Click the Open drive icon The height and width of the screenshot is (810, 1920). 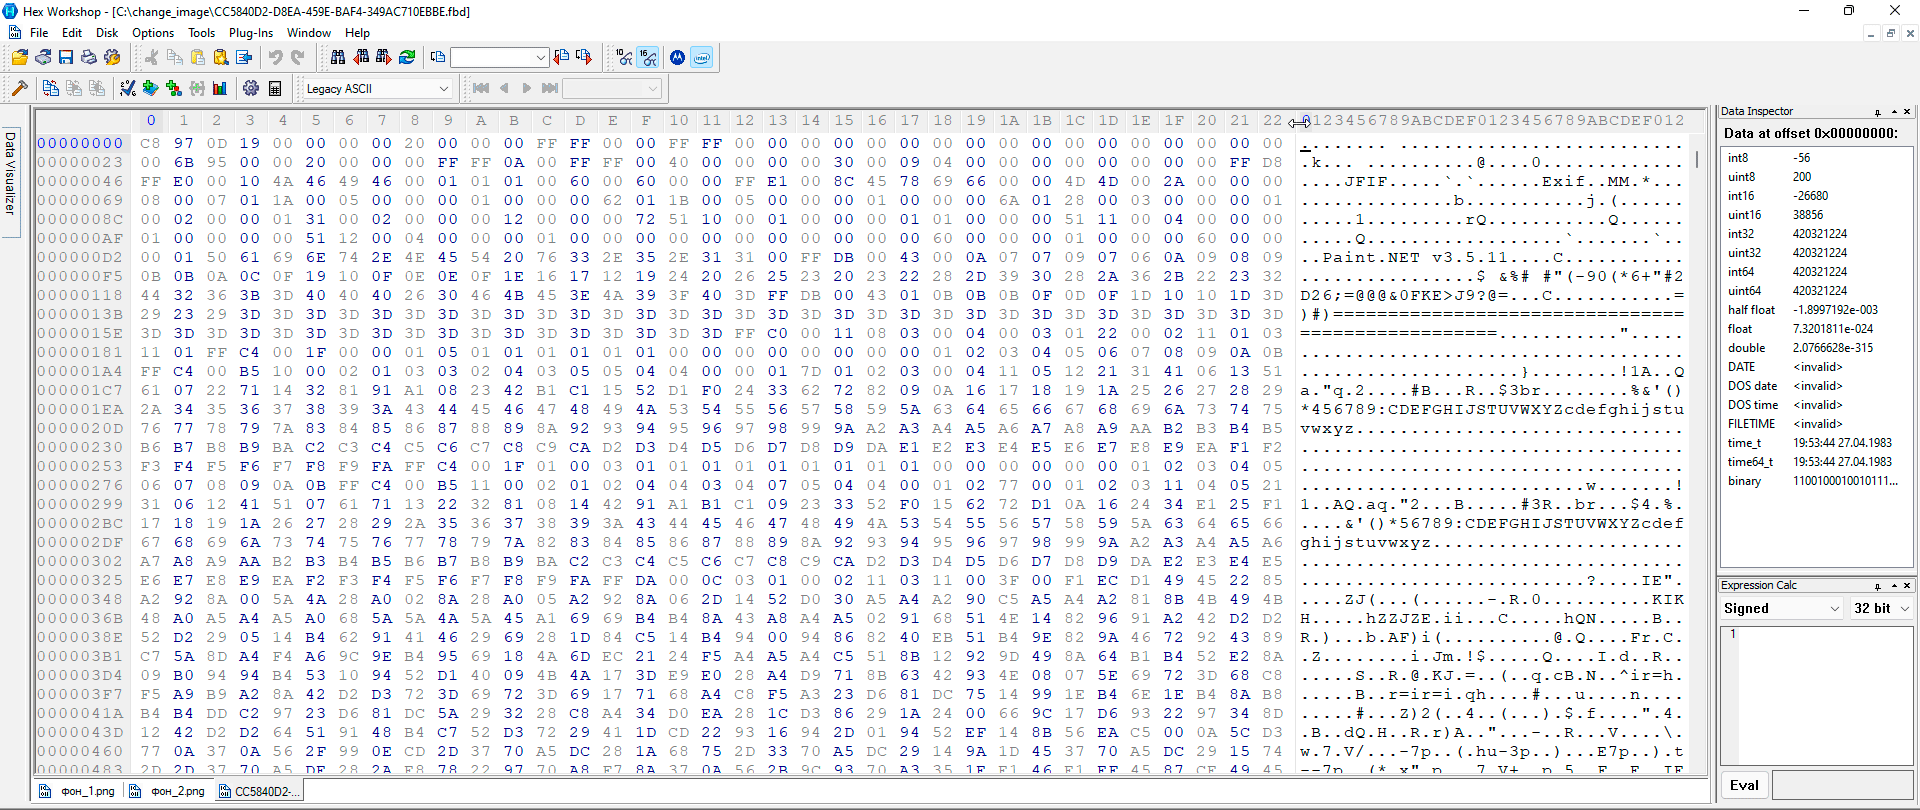[x=43, y=58]
